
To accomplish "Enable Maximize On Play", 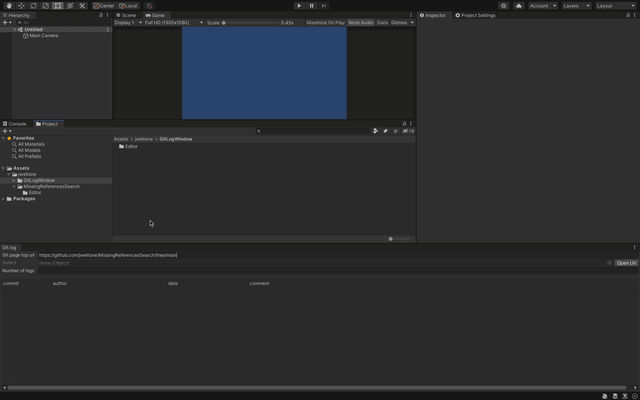I will pyautogui.click(x=325, y=22).
